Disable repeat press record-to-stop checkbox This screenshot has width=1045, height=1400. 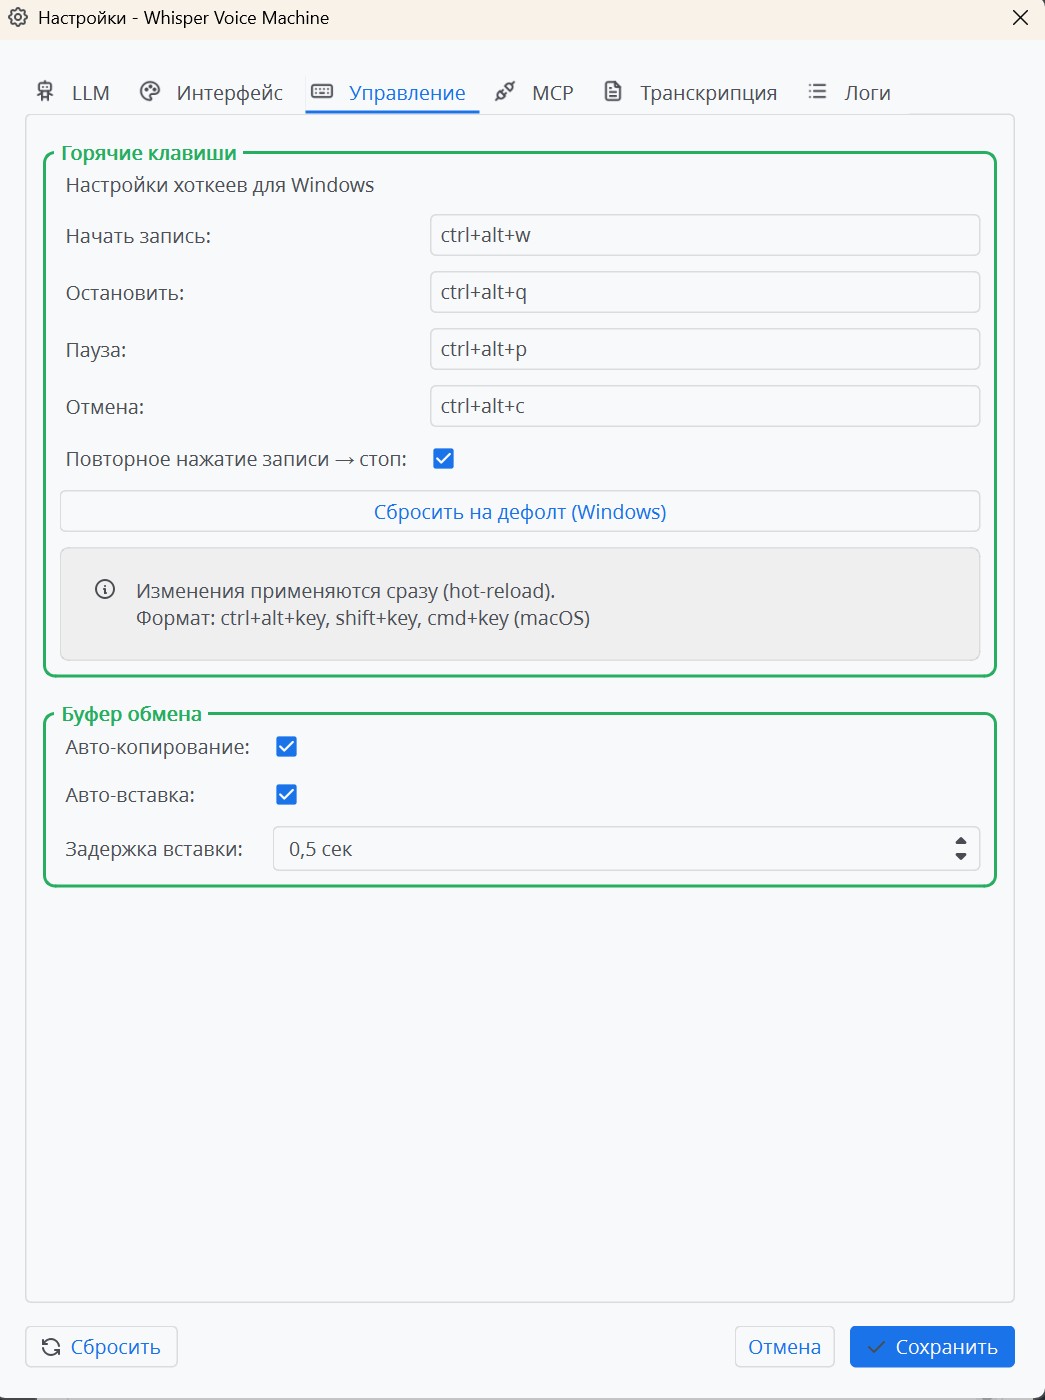click(x=443, y=459)
